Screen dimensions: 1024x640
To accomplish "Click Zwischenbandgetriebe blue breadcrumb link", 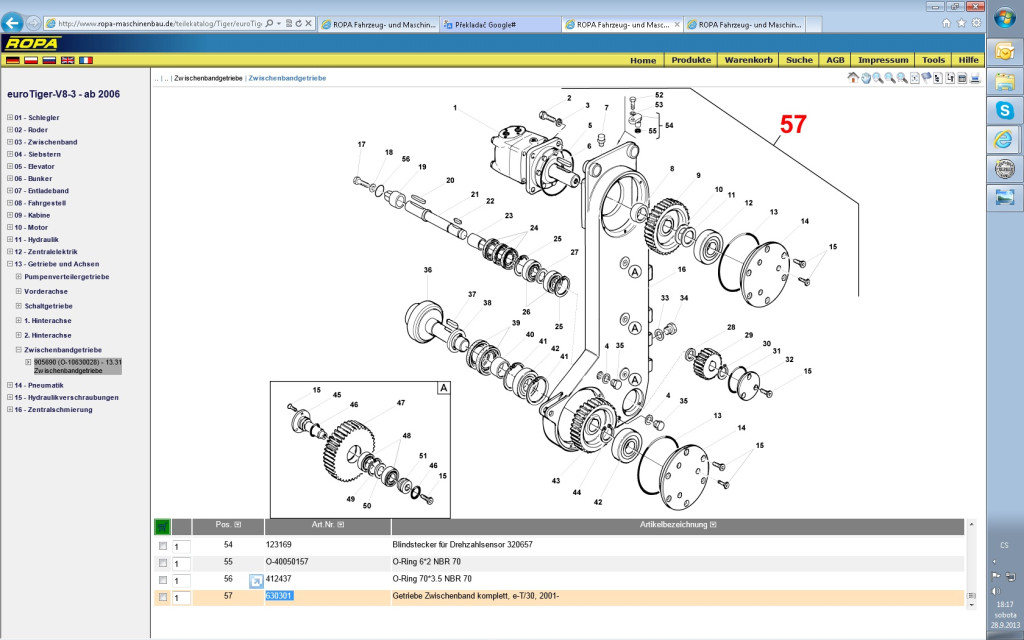I will click(x=287, y=78).
